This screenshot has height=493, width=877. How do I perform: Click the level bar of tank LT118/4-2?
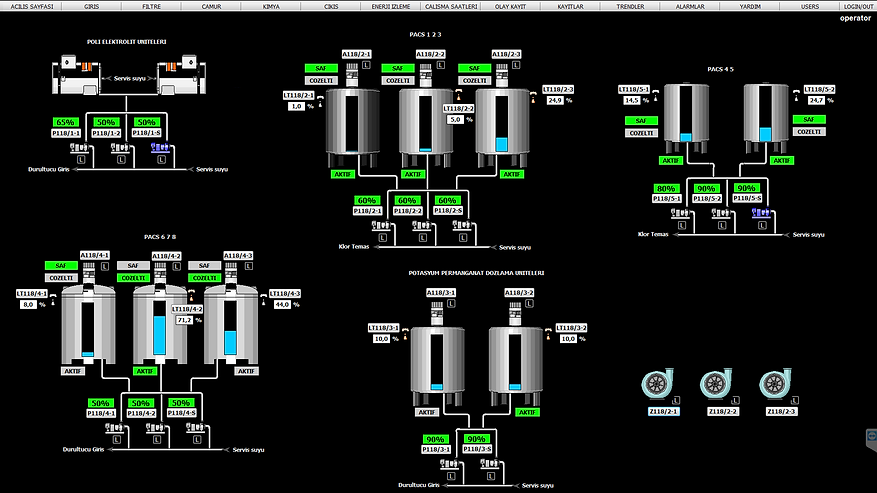[x=159, y=335]
